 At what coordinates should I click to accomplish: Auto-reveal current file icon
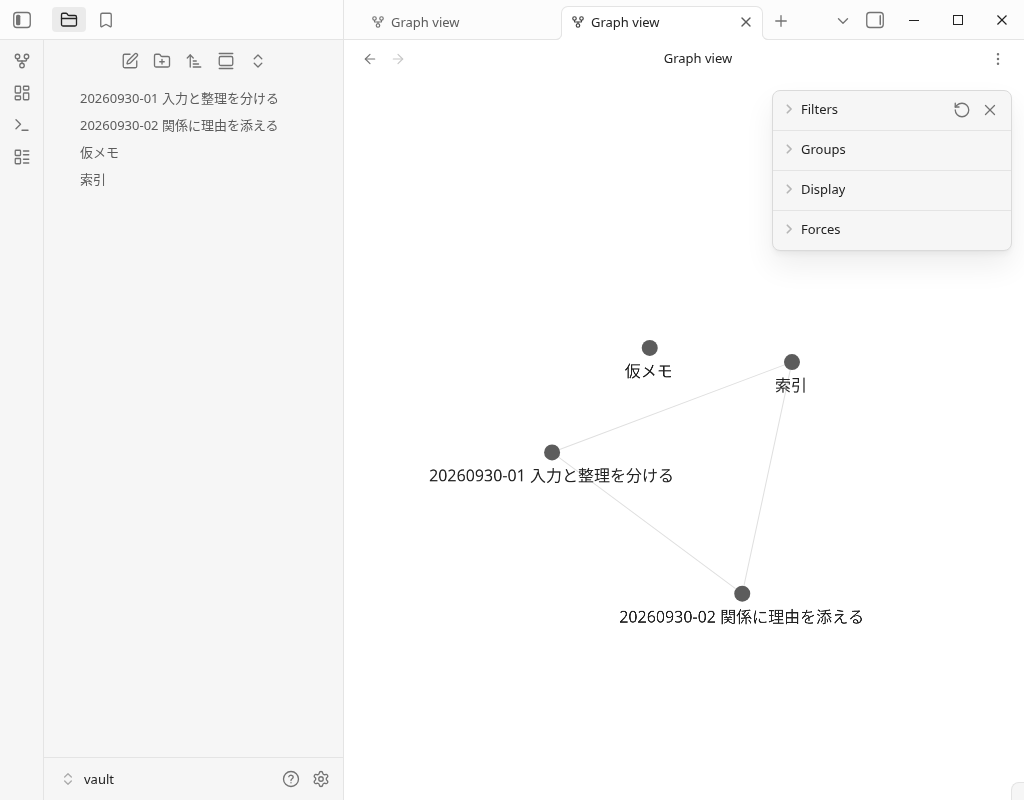(x=226, y=61)
